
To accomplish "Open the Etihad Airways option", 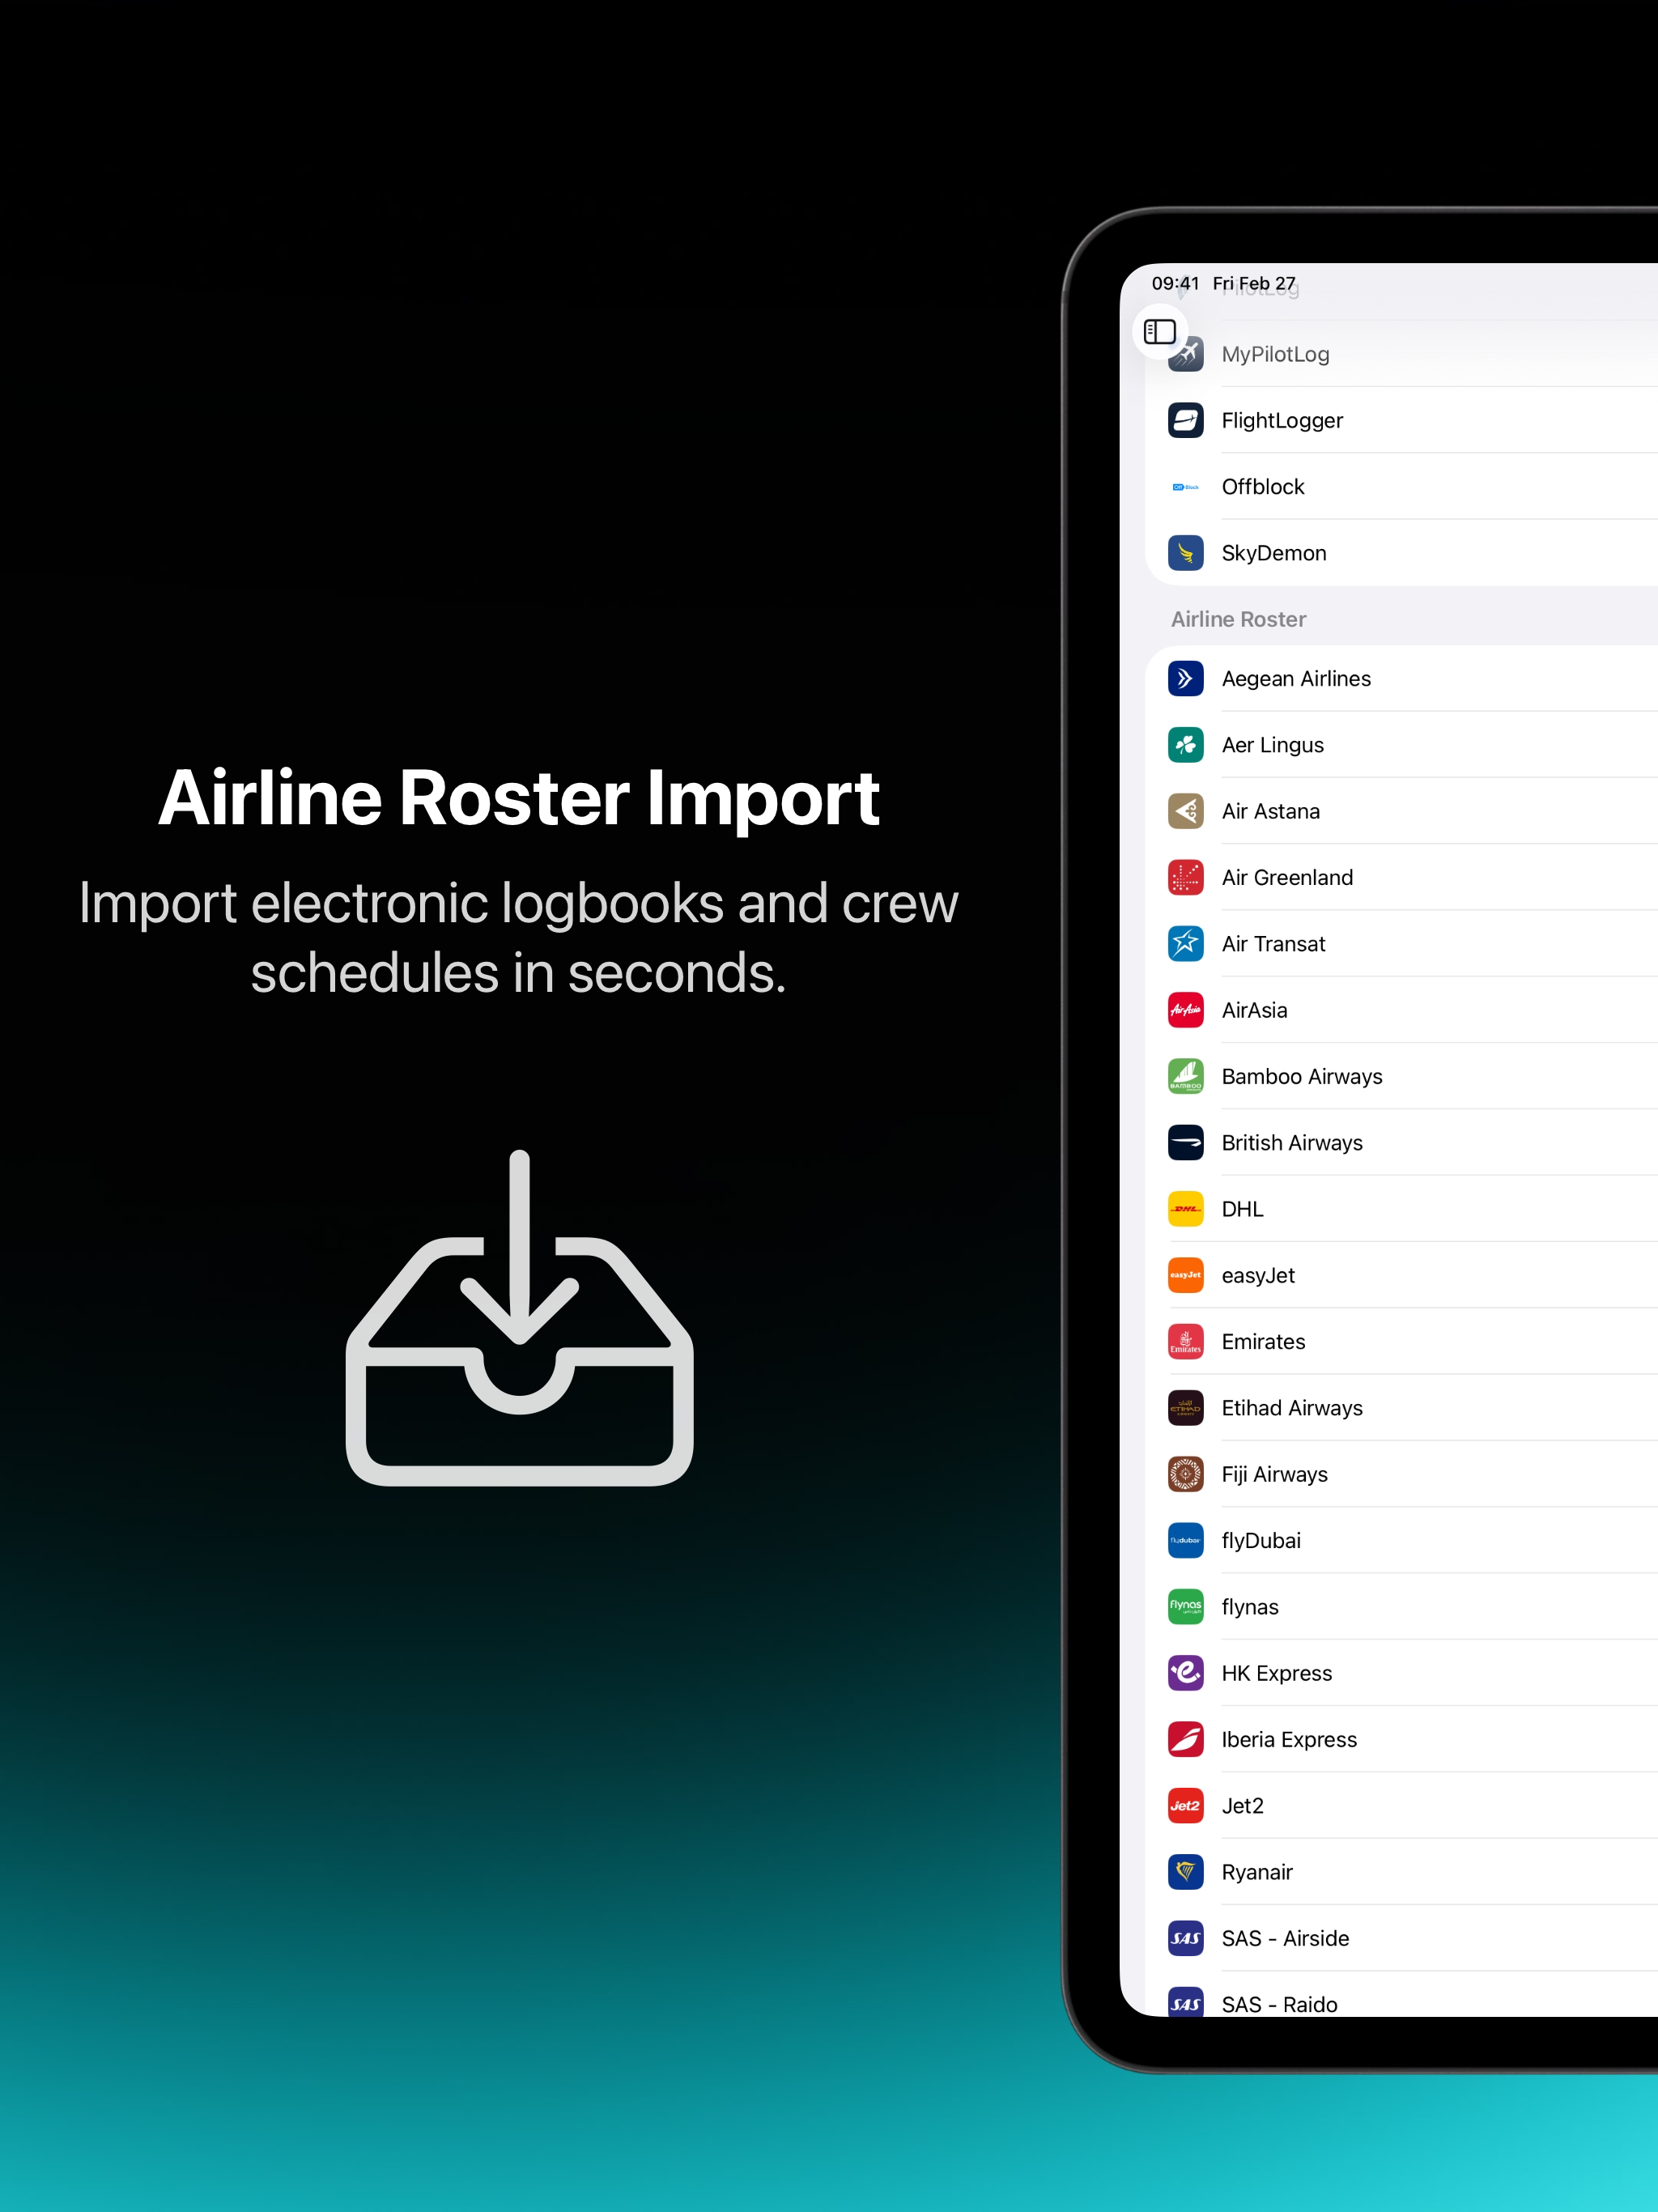I will 1402,1408.
